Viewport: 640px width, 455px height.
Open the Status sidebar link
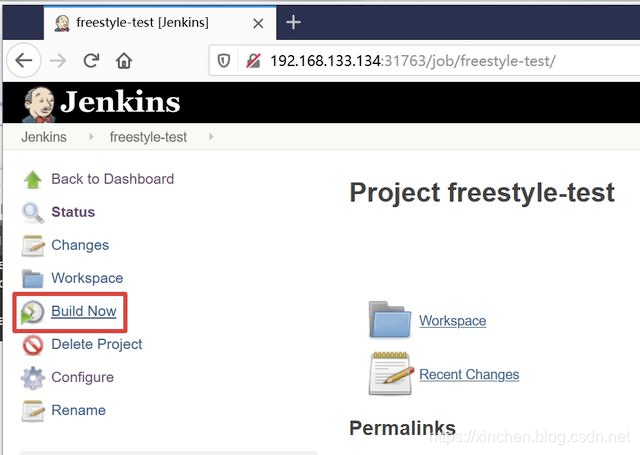tap(73, 212)
